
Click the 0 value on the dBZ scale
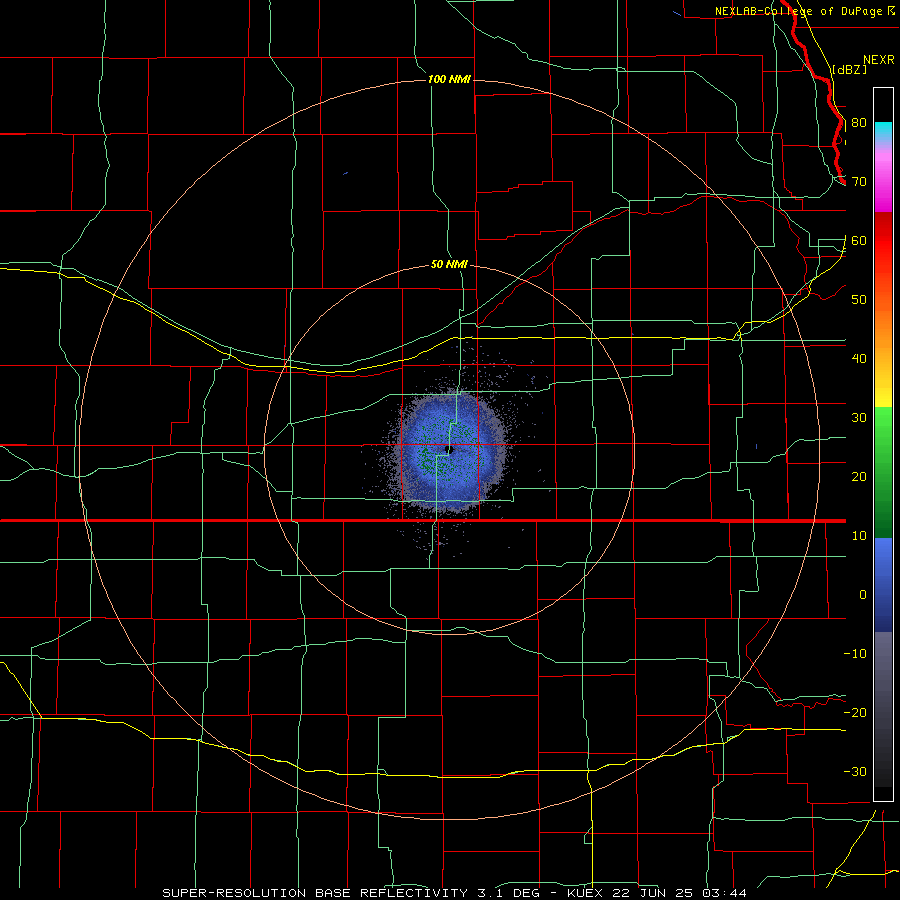863,595
